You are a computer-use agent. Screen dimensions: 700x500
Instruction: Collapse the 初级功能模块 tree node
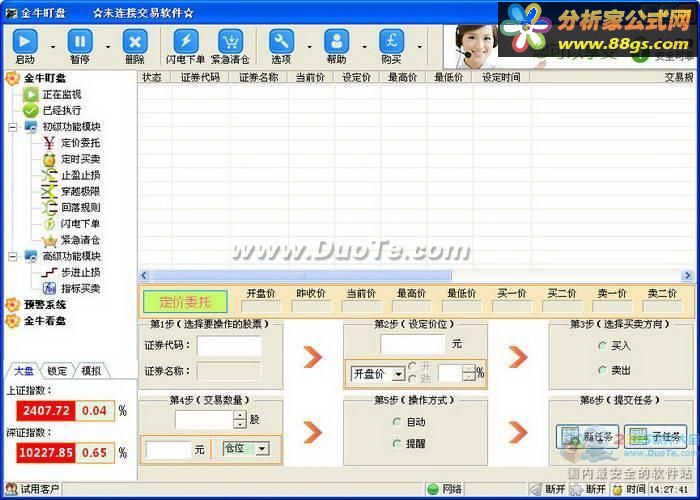click(13, 127)
